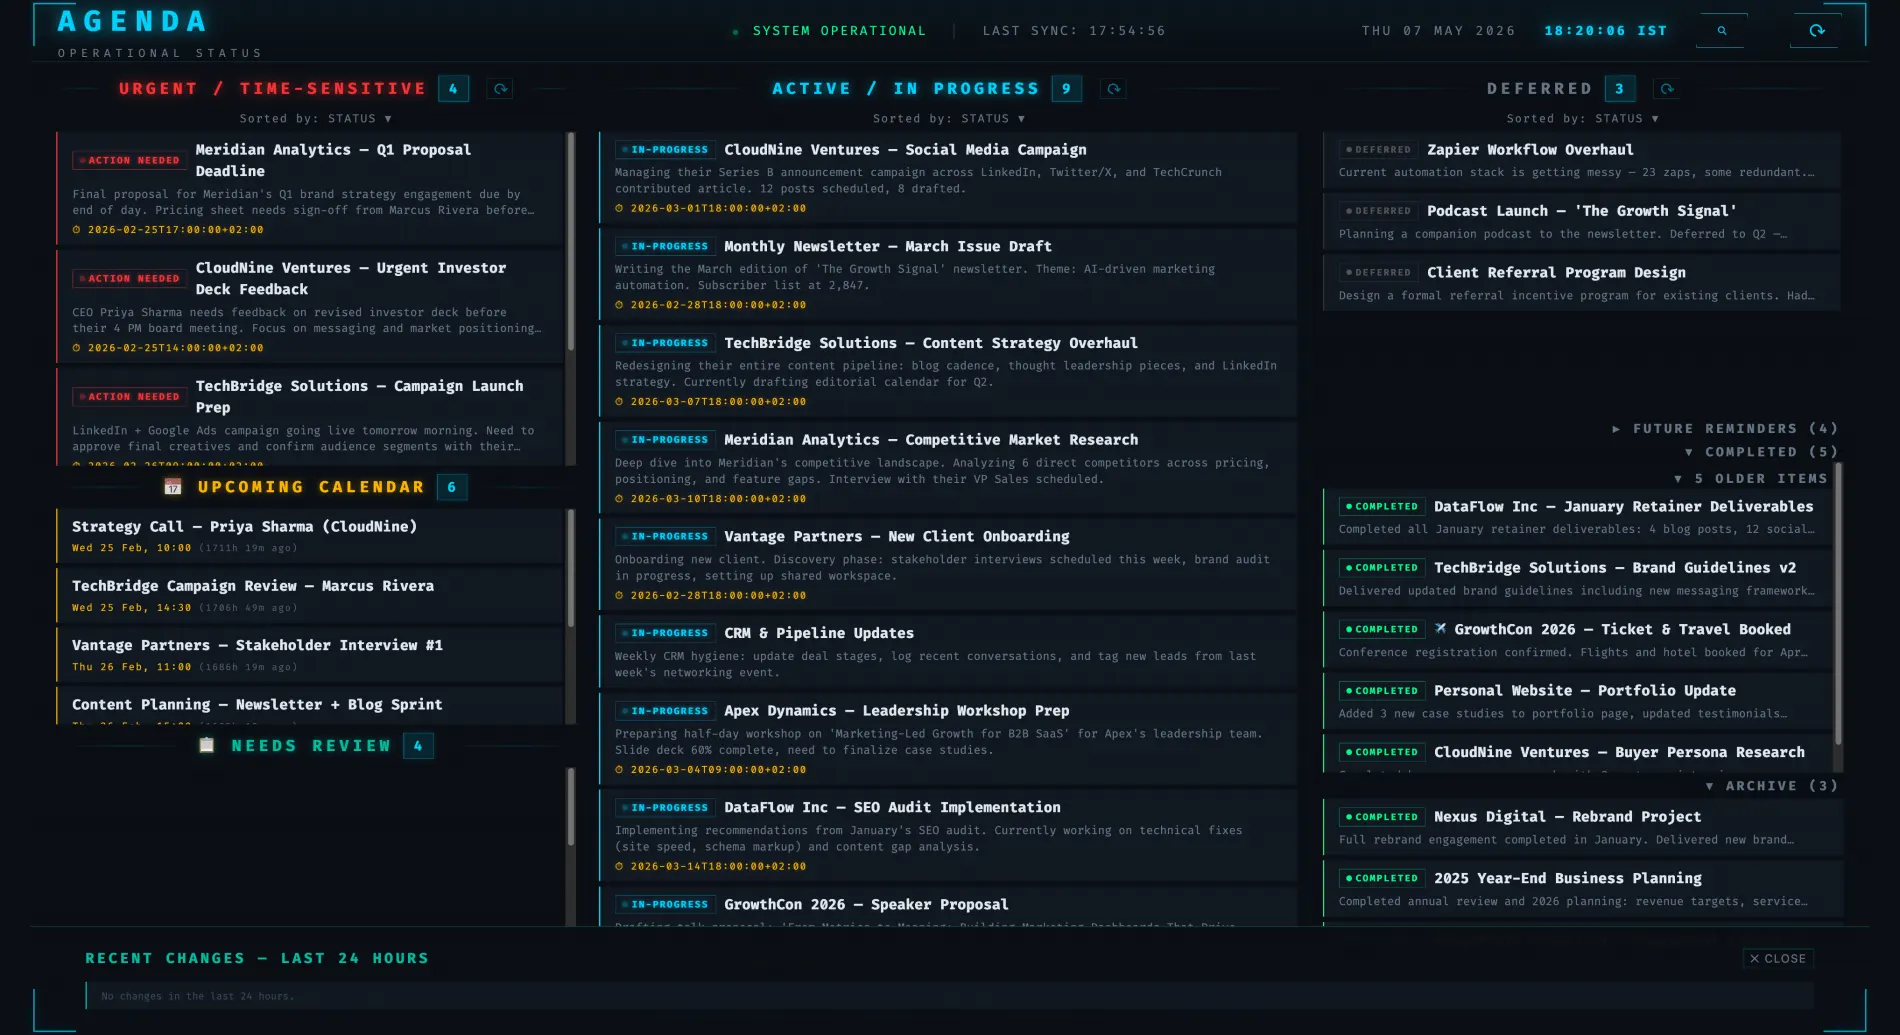Collapse the Completed (5) group
This screenshot has width=1900, height=1035.
pos(1761,452)
